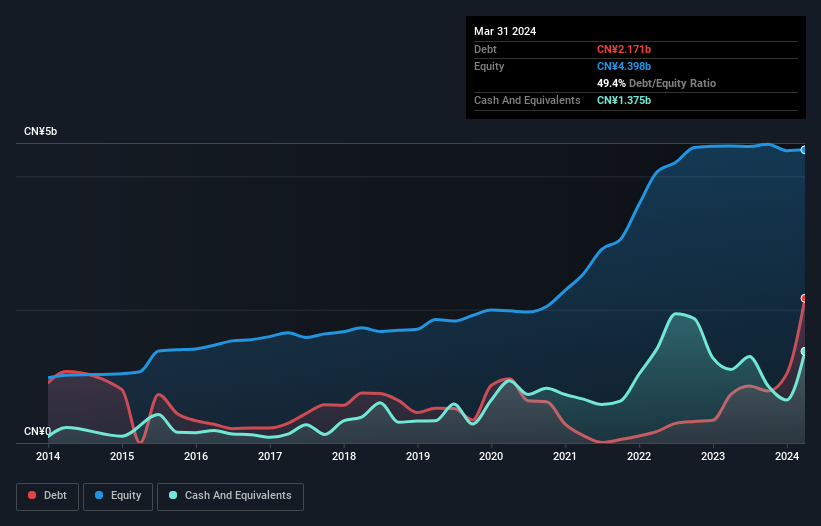Screen dimensions: 821x526
Task: Click the 2019 x-axis label
Action: (418, 456)
